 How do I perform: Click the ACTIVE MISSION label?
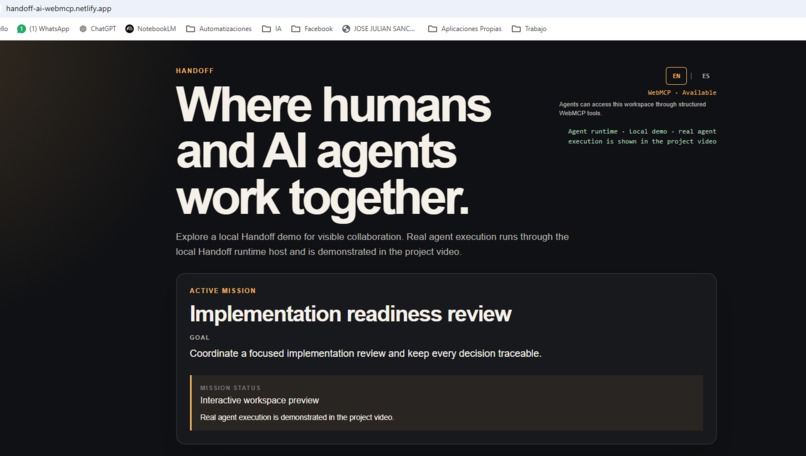223,291
